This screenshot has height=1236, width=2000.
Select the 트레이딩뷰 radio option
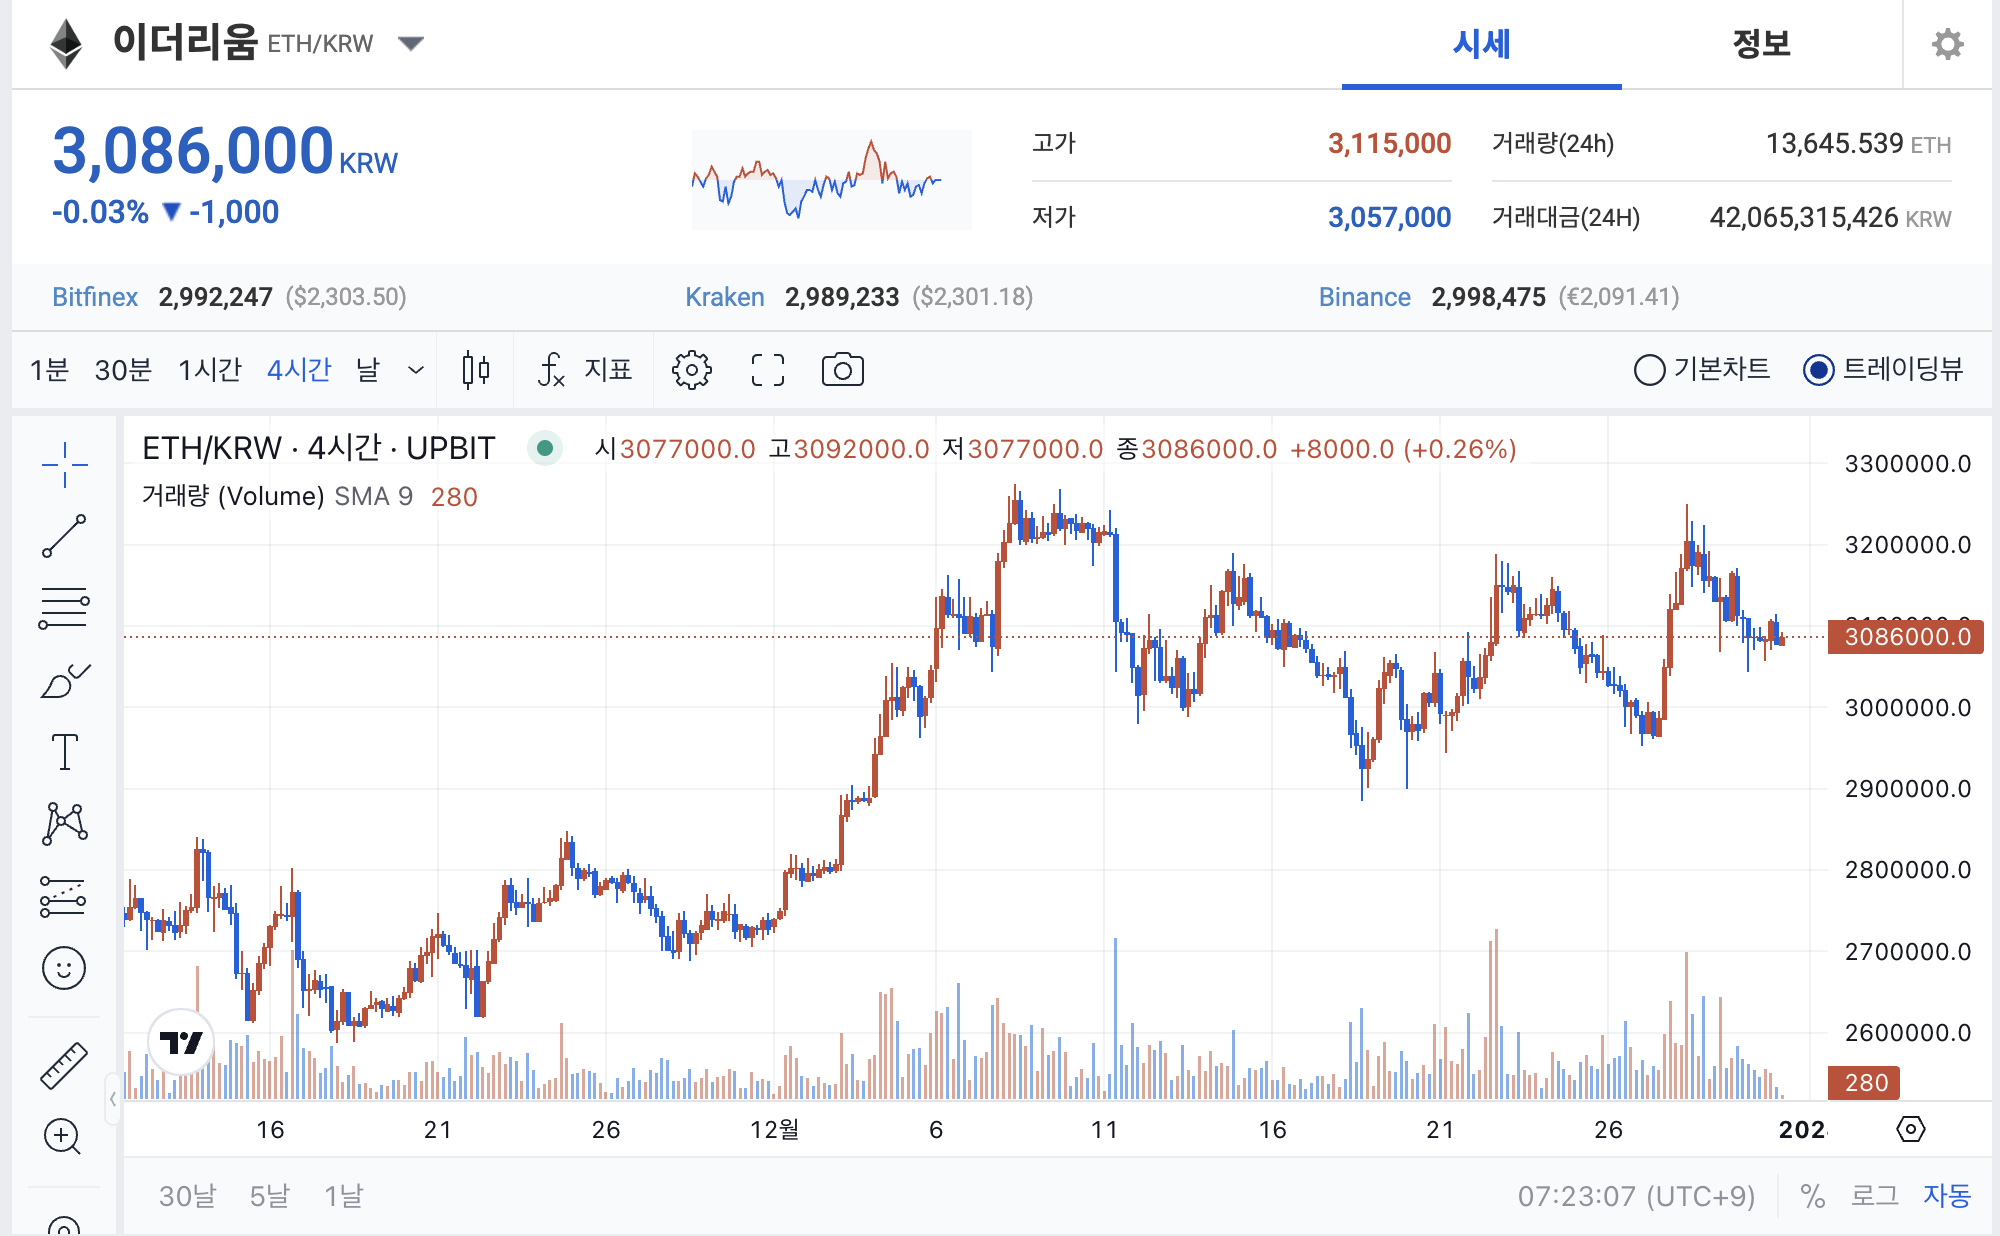pos(1818,370)
